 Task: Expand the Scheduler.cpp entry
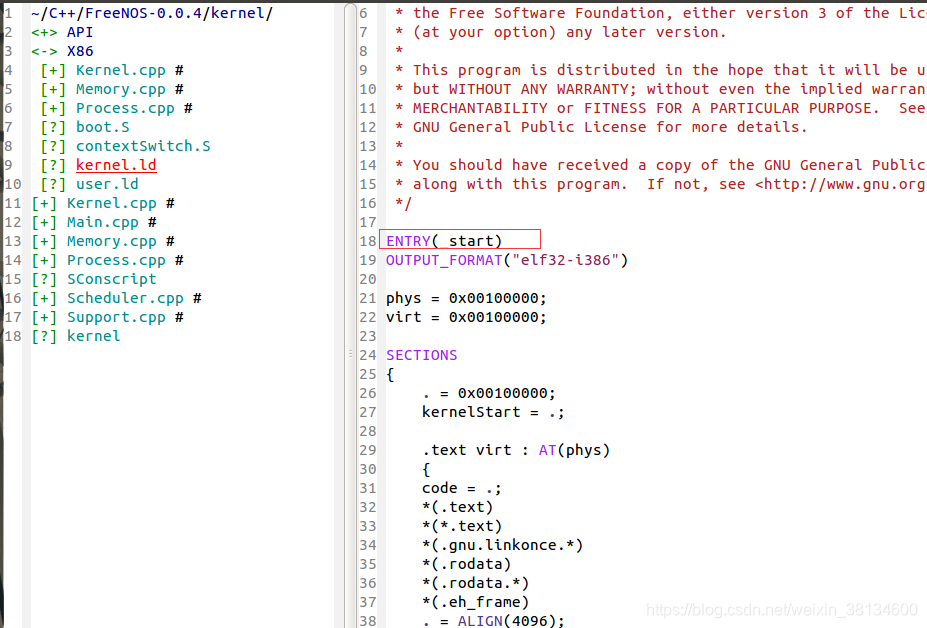coord(44,298)
